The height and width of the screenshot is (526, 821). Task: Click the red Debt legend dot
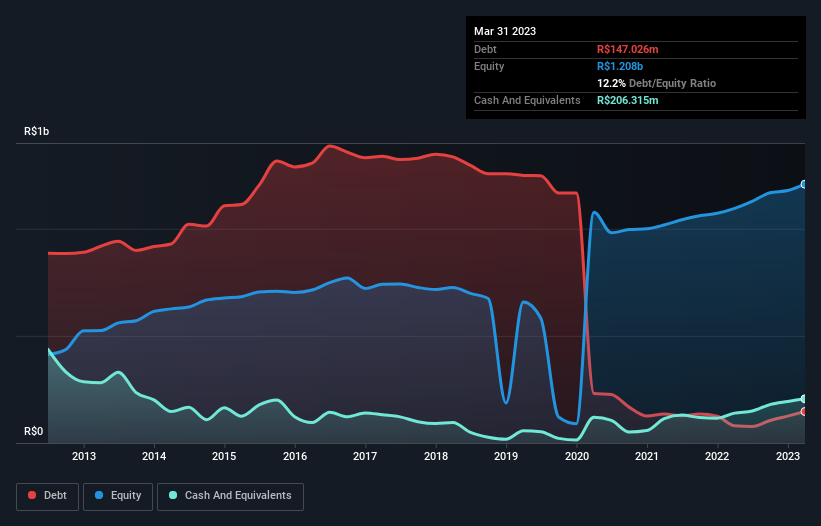click(32, 495)
